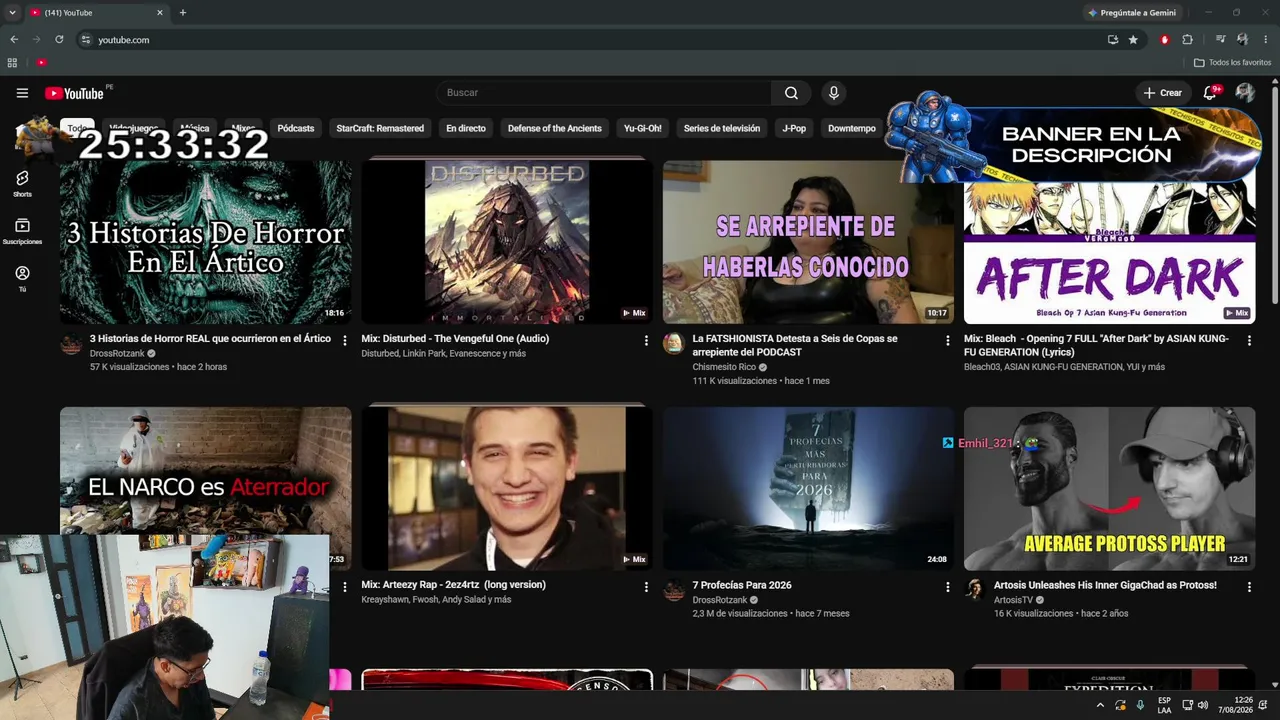1280x720 pixels.
Task: Select the J-Pop filter chip
Action: pyautogui.click(x=794, y=128)
